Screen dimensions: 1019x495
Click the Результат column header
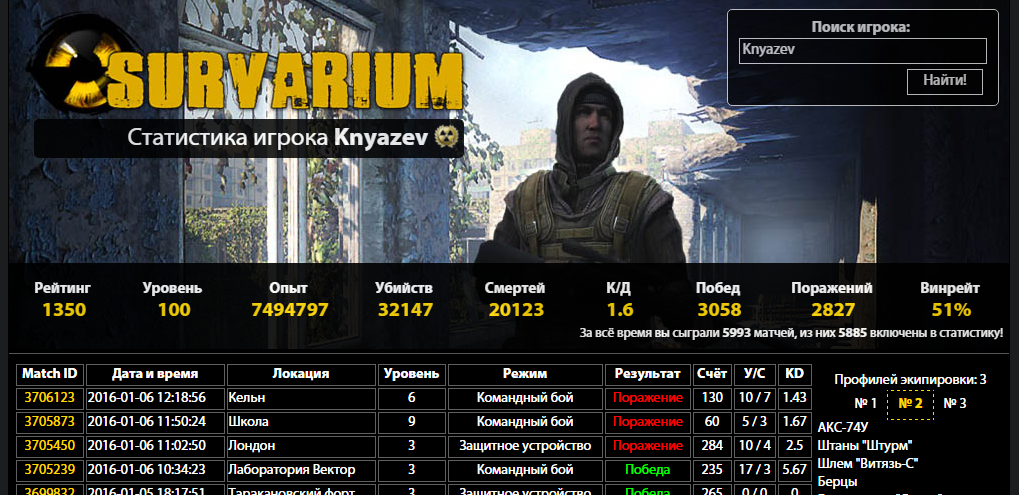647,374
